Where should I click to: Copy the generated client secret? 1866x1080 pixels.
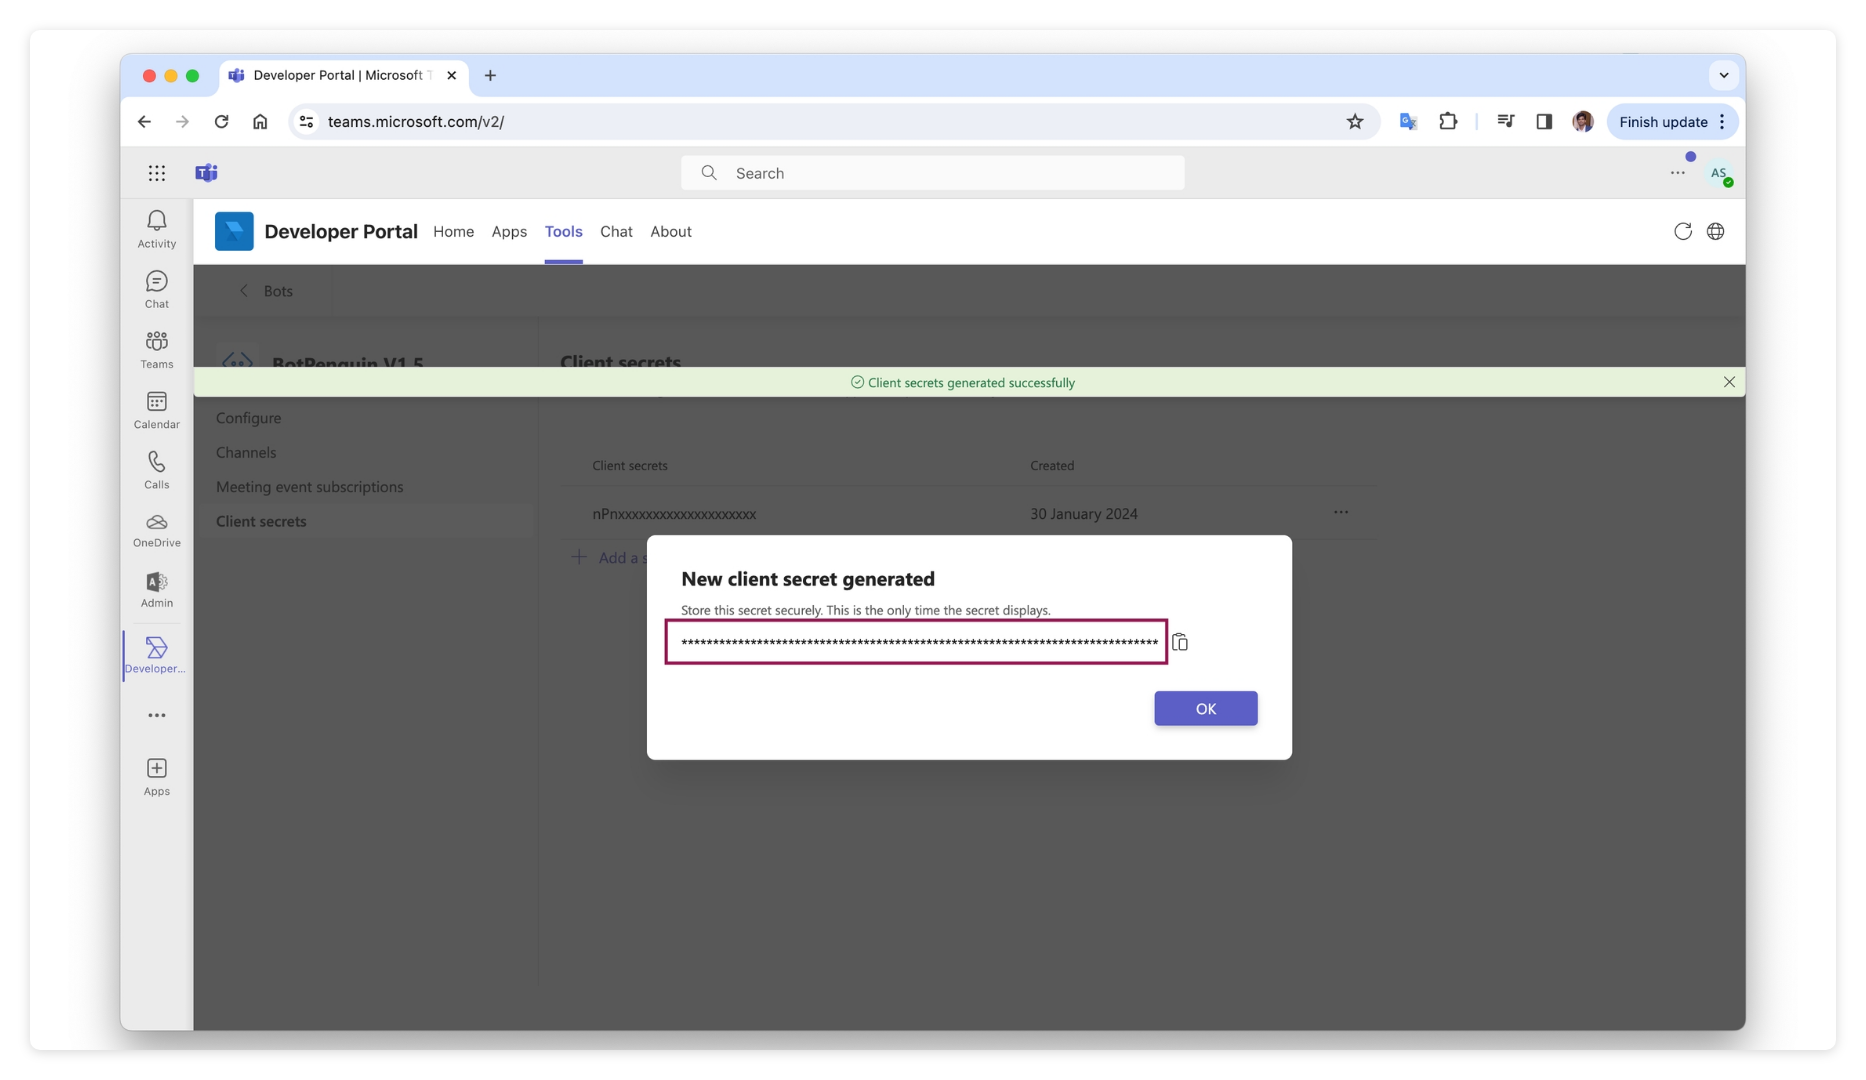1181,642
